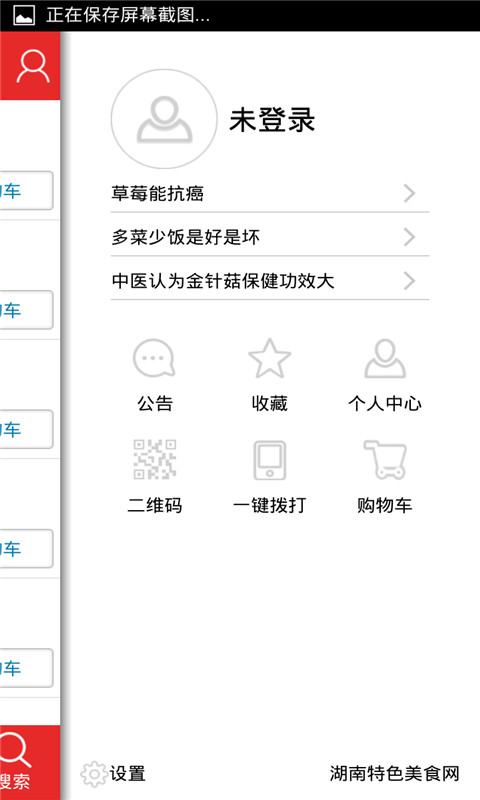Screen dimensions: 480x800
Task: Click the 湖南特色美食网 link
Action: [x=394, y=773]
